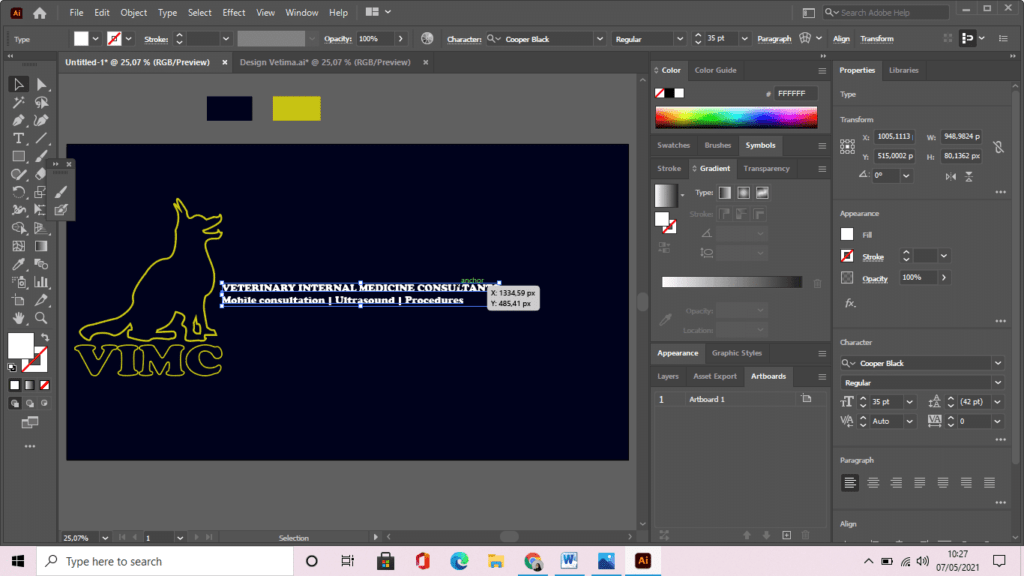Click the Swap Fill and Stroke arrow
The image size is (1024, 576).
tap(45, 338)
